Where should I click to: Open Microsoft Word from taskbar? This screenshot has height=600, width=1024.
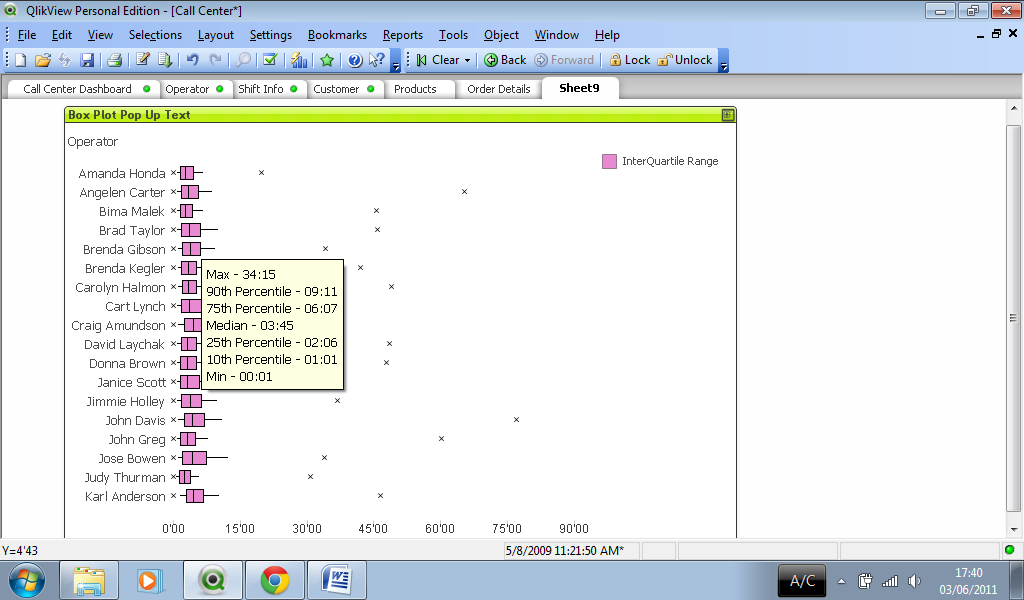[x=337, y=580]
